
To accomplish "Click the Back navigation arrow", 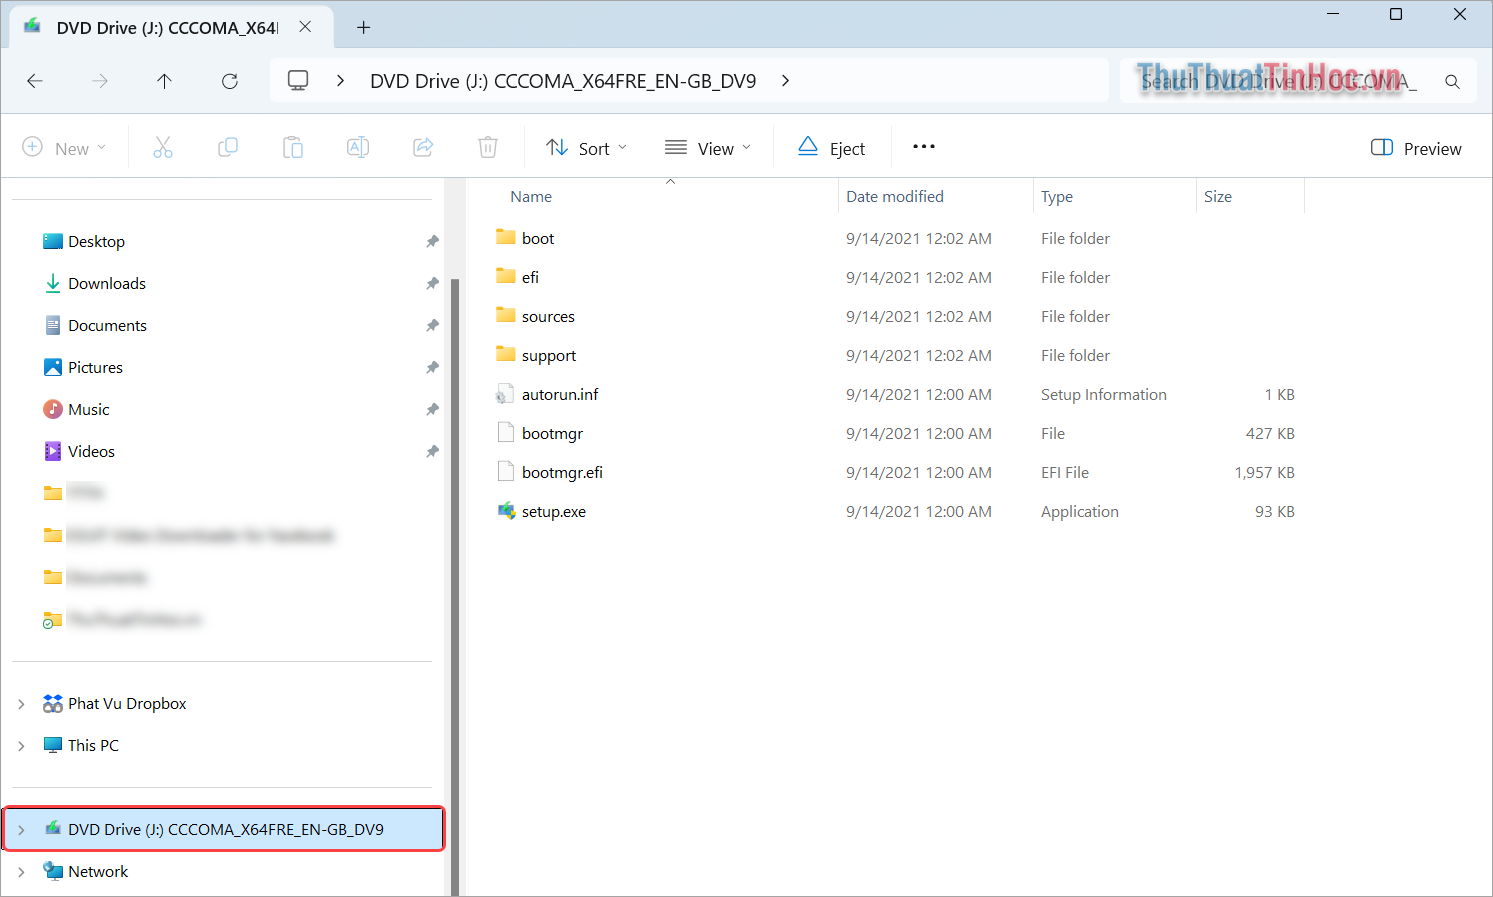I will click(35, 81).
